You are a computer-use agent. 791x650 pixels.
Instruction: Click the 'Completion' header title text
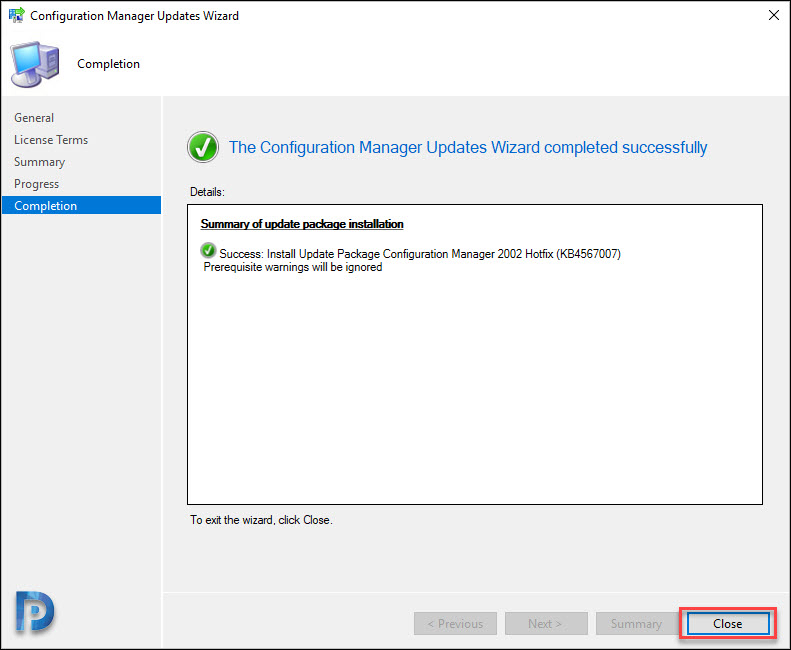tap(108, 64)
